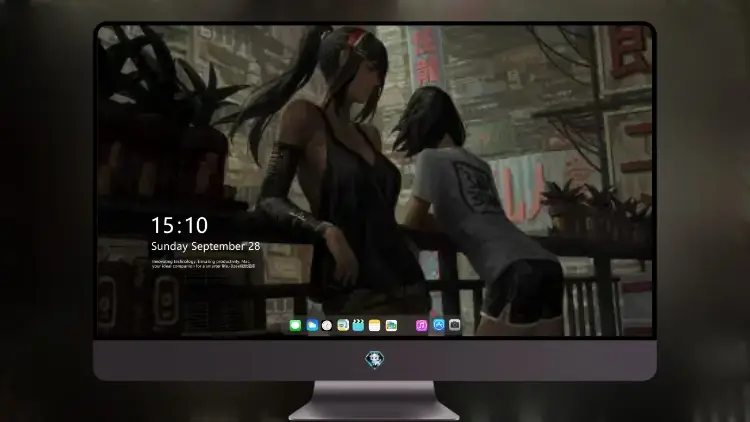The height and width of the screenshot is (422, 750).
Task: Open the green Messages dock icon
Action: point(295,325)
